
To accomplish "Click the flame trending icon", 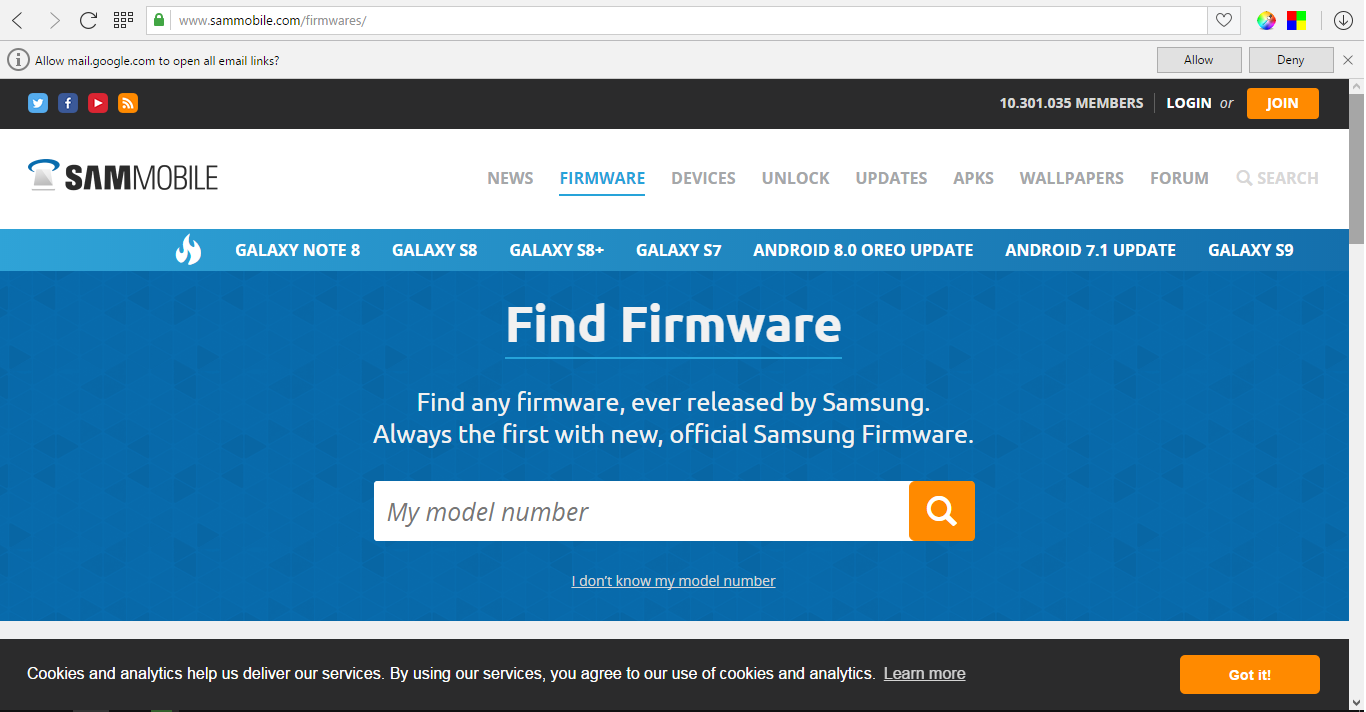I will (x=188, y=250).
